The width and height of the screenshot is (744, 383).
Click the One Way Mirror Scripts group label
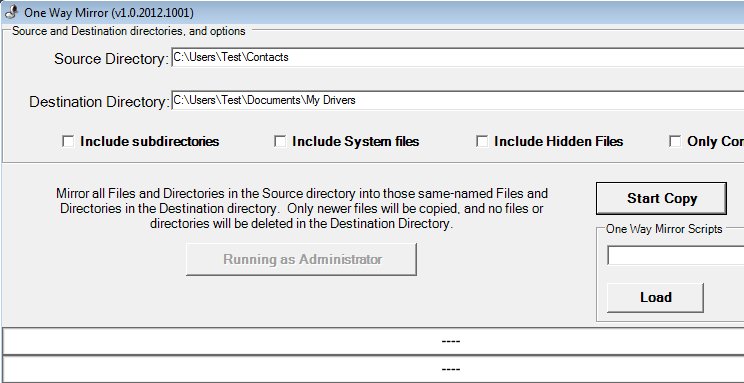click(x=664, y=229)
